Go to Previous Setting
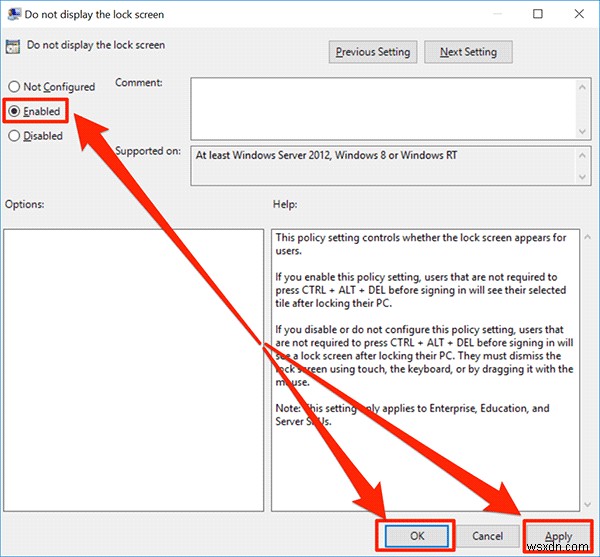 tap(373, 52)
